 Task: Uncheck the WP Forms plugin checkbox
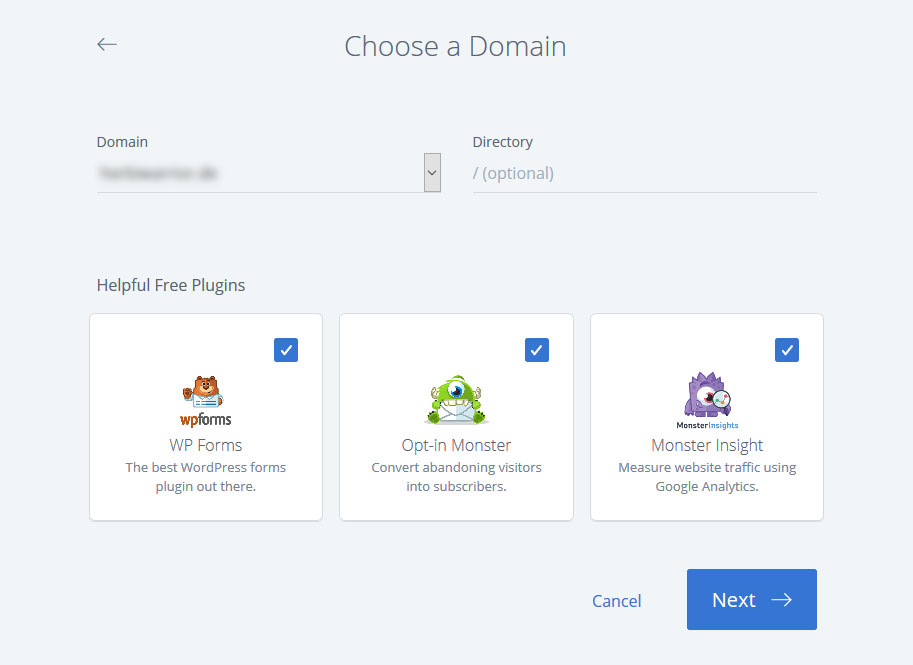286,350
